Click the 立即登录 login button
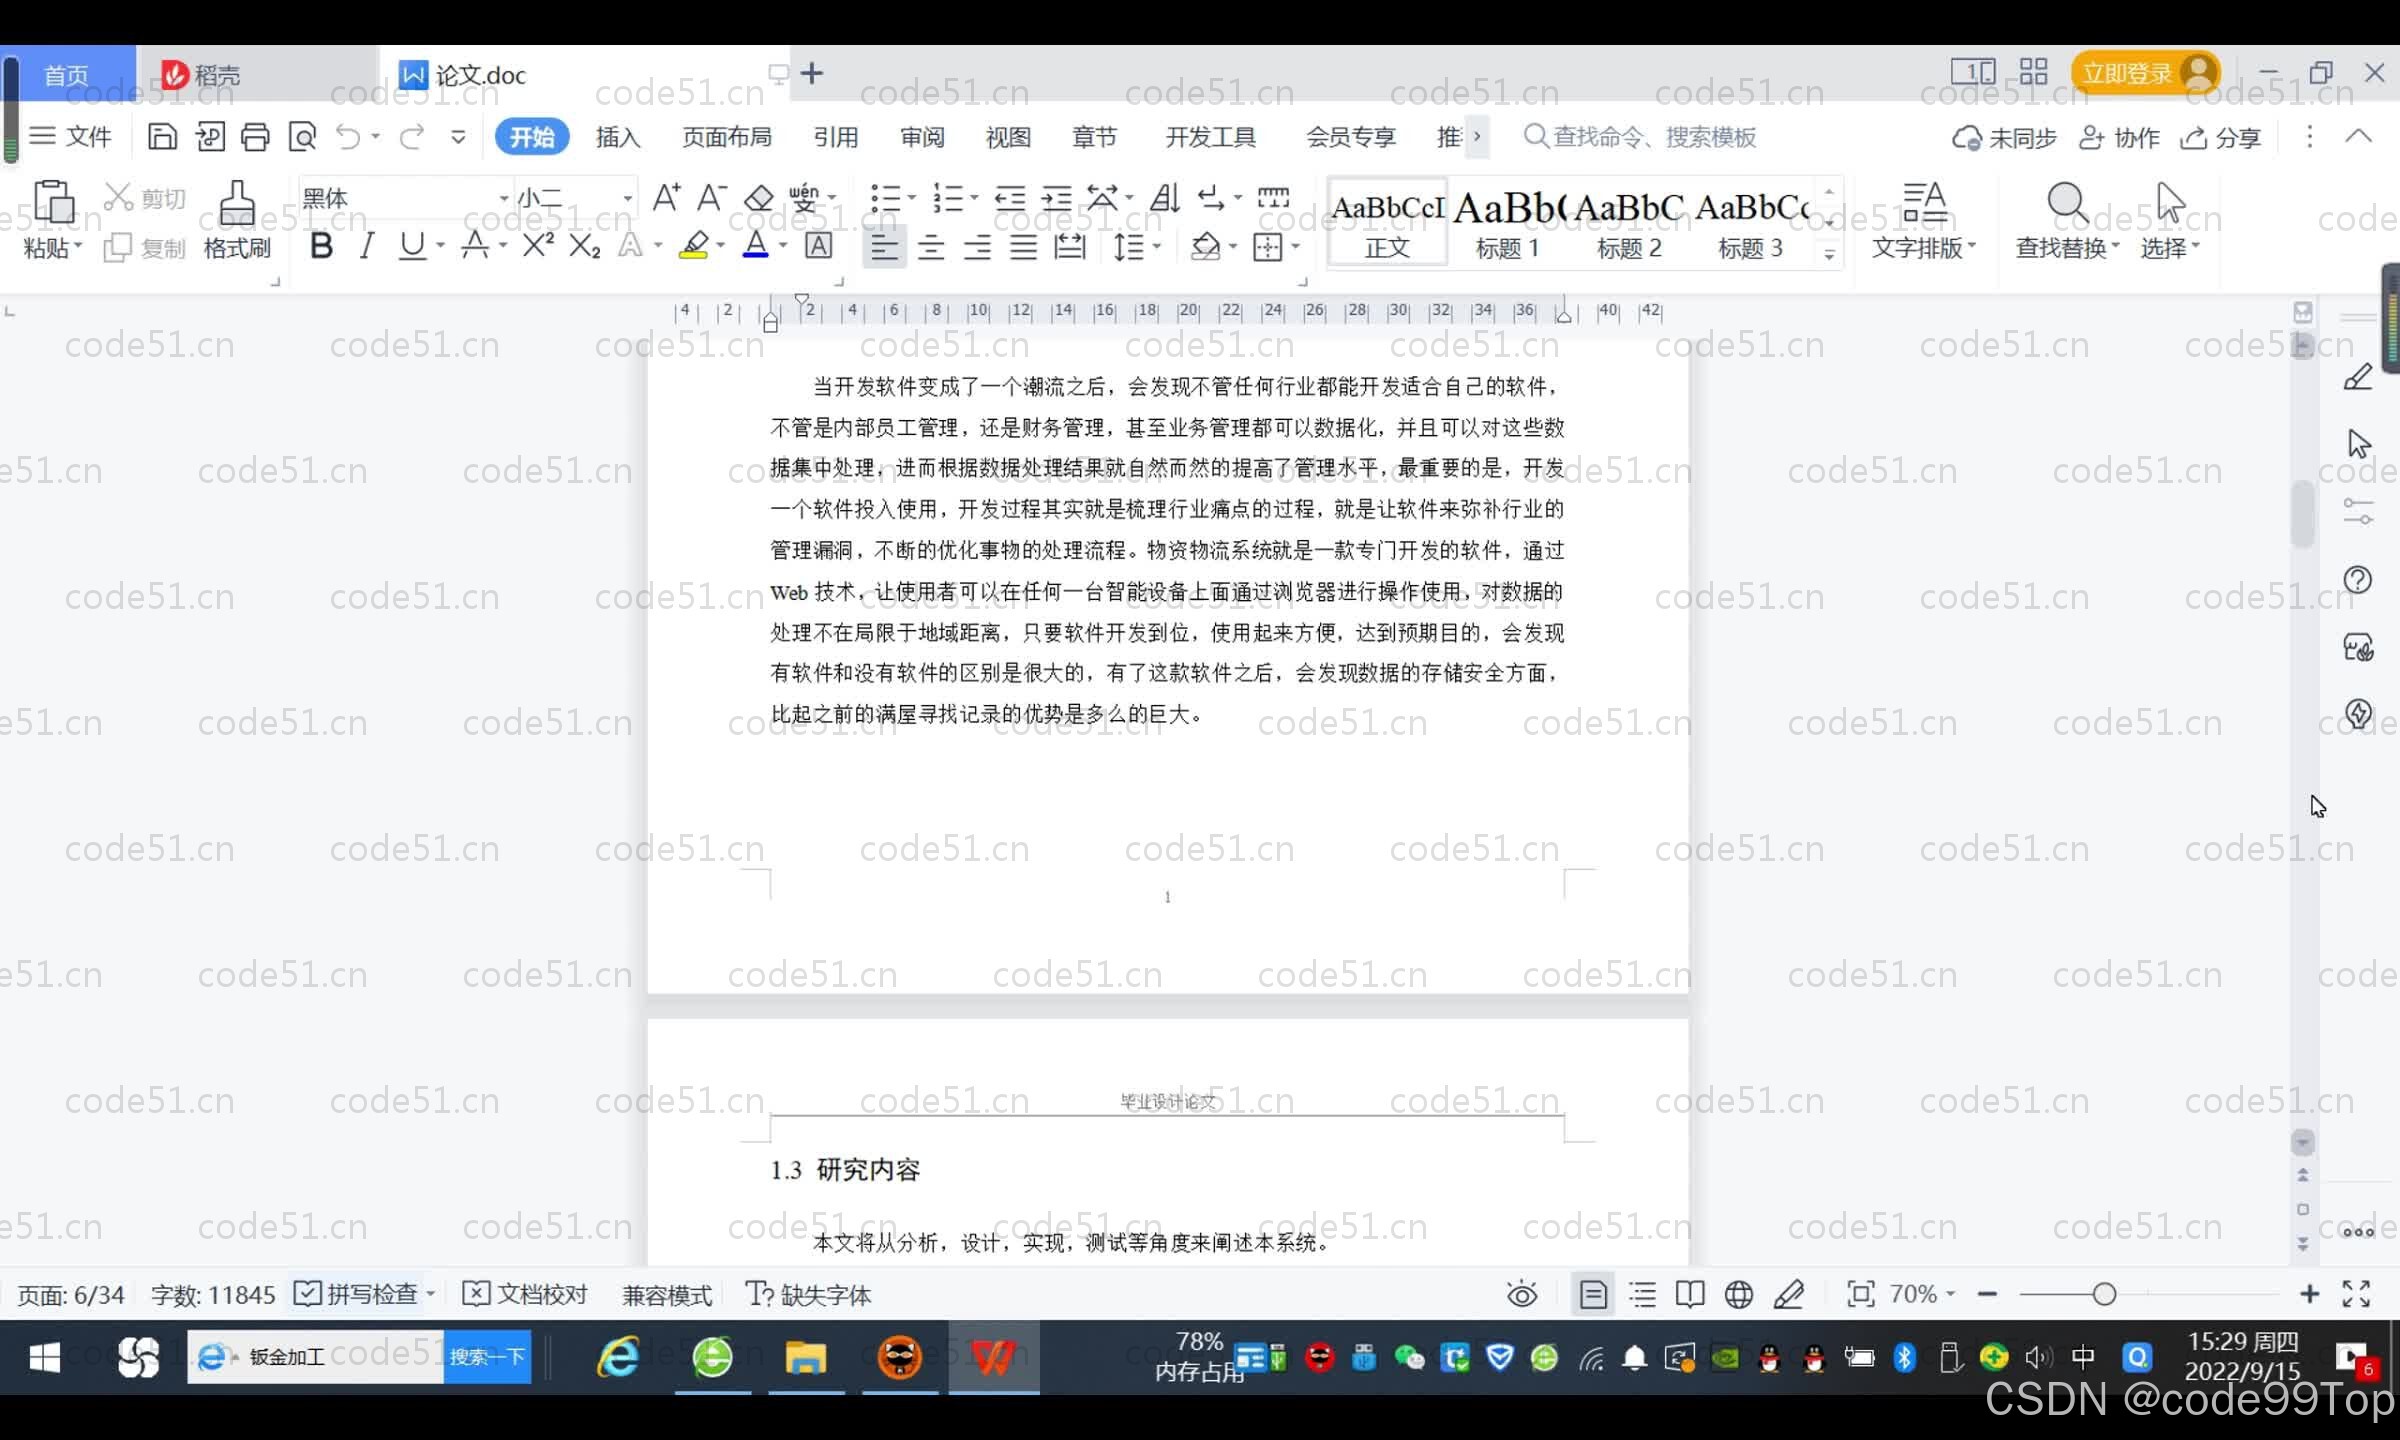 pyautogui.click(x=2145, y=73)
